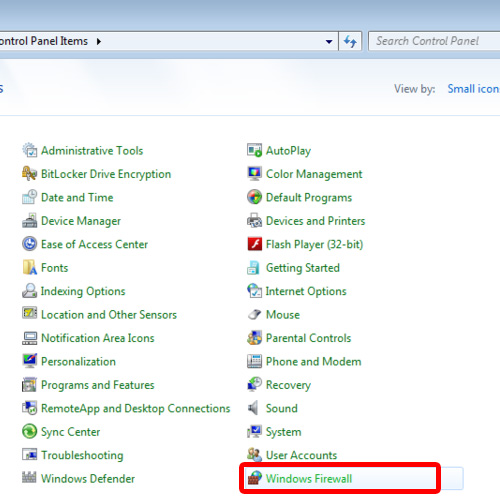This screenshot has width=500, height=500.
Task: Click the Sync Center green icon
Action: (x=29, y=431)
